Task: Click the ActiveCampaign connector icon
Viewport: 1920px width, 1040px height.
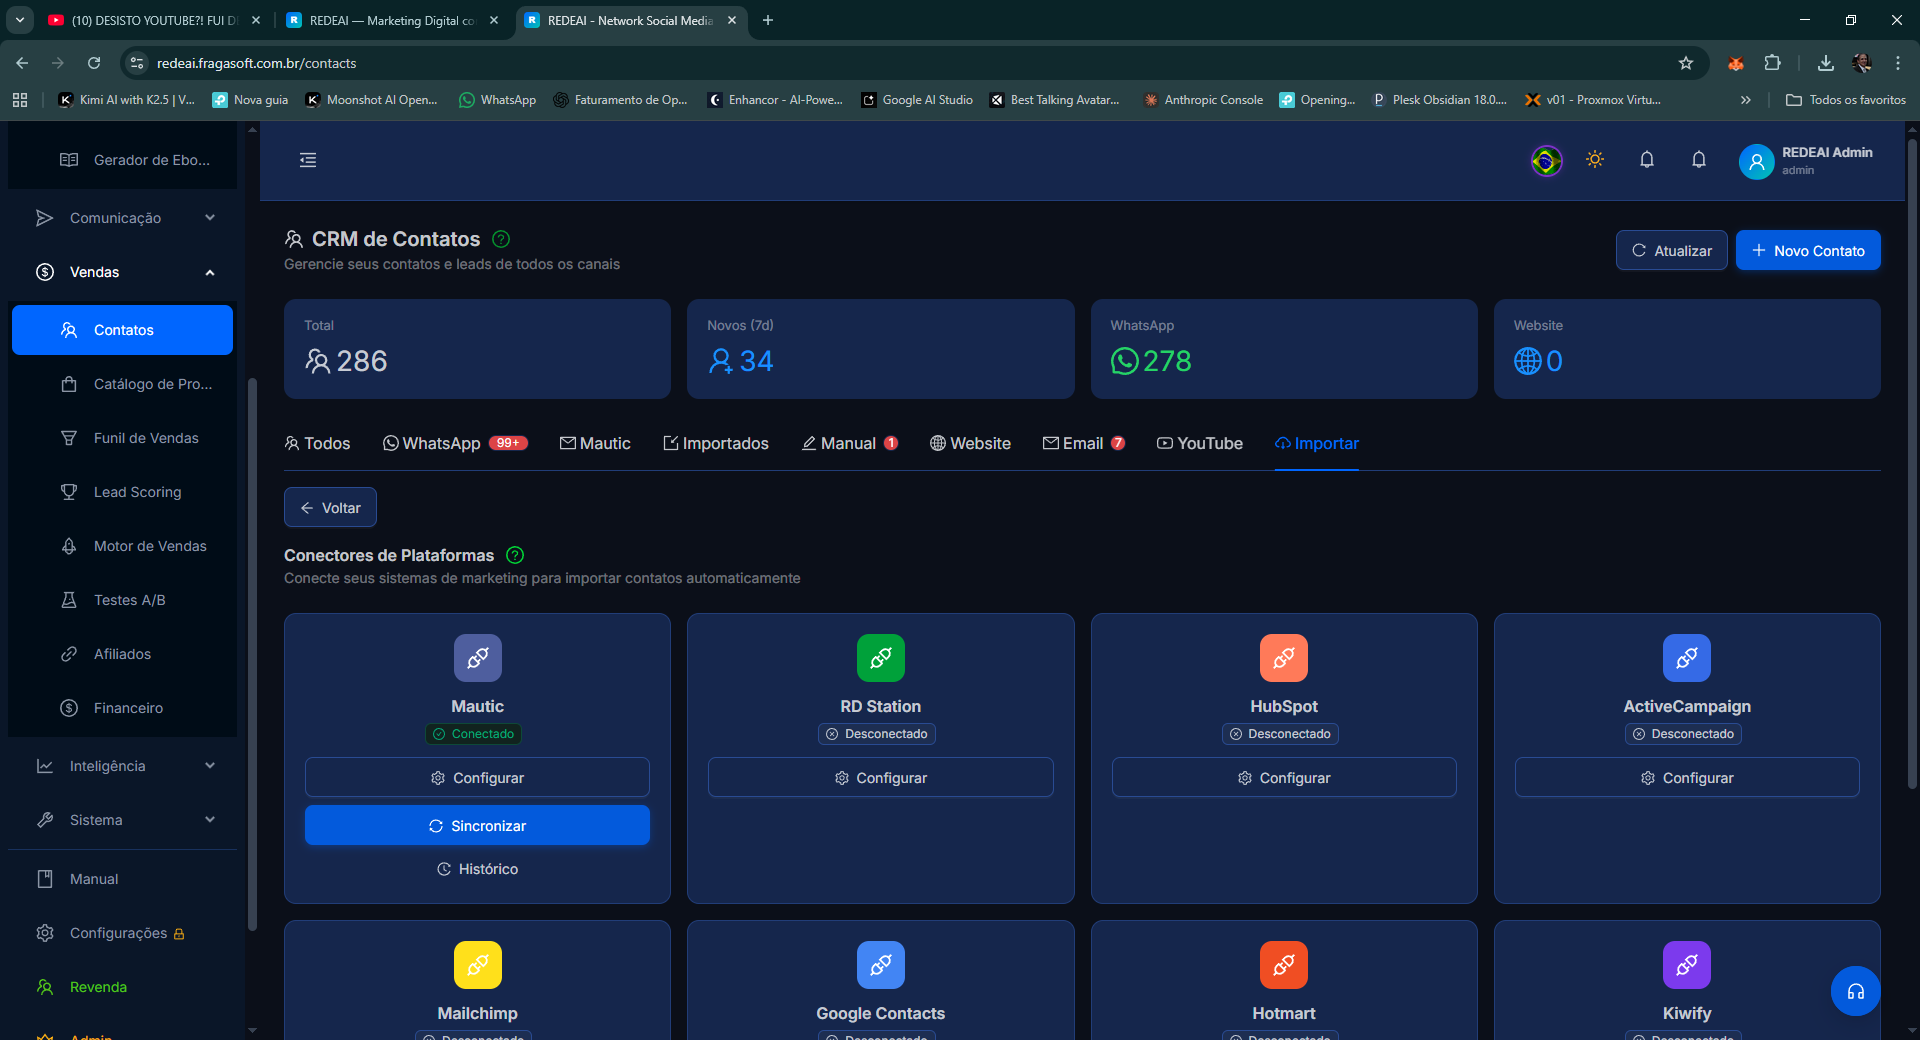Action: [1687, 658]
